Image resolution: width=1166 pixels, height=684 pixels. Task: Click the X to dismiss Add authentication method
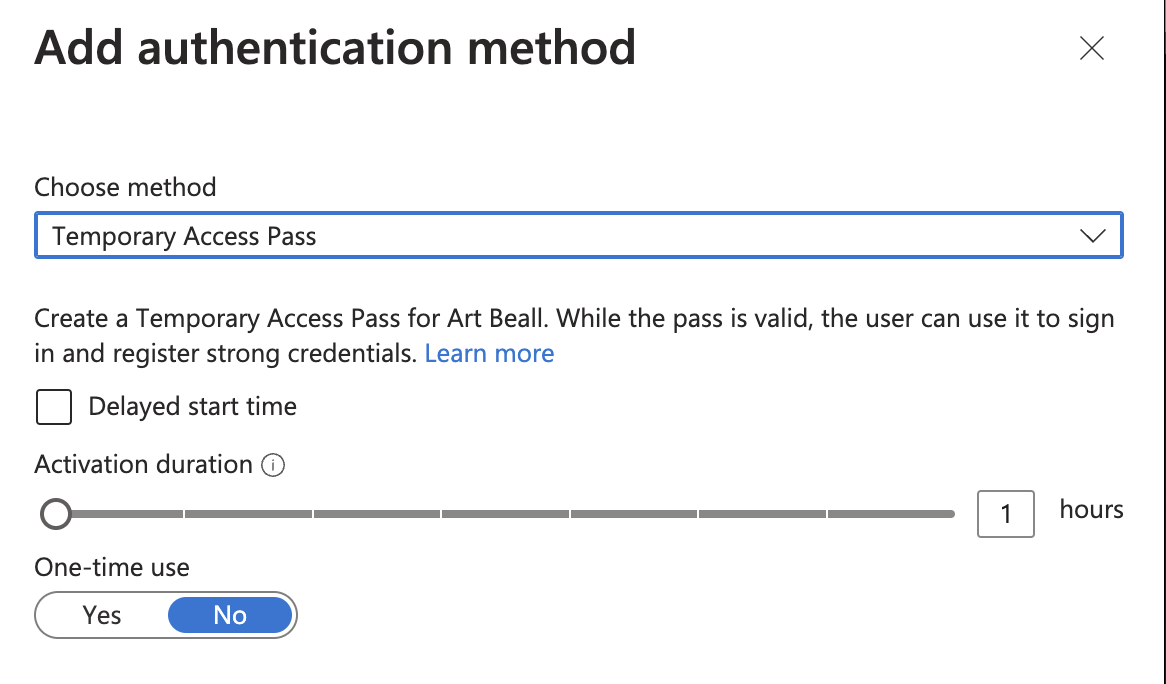point(1091,48)
